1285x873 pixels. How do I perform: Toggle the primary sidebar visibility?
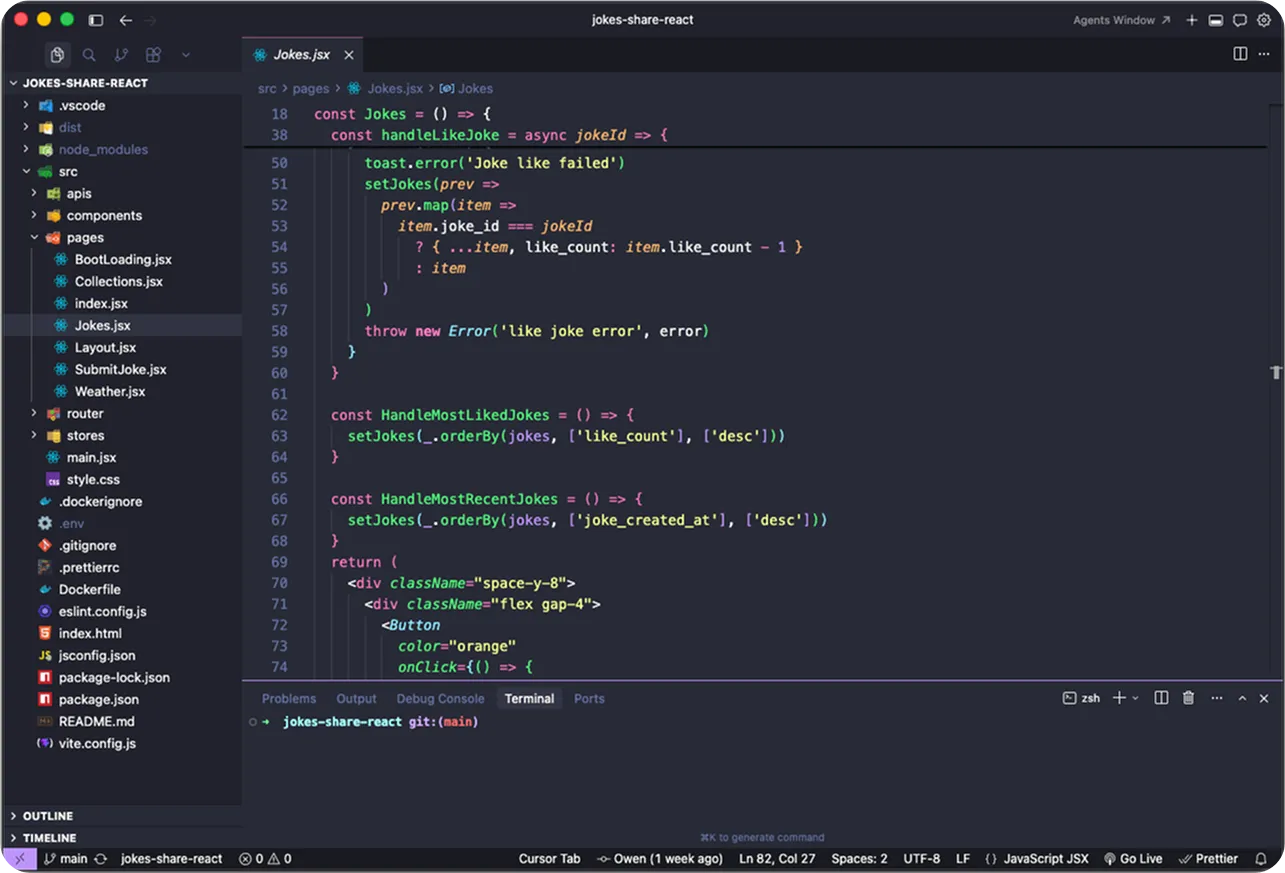(95, 20)
